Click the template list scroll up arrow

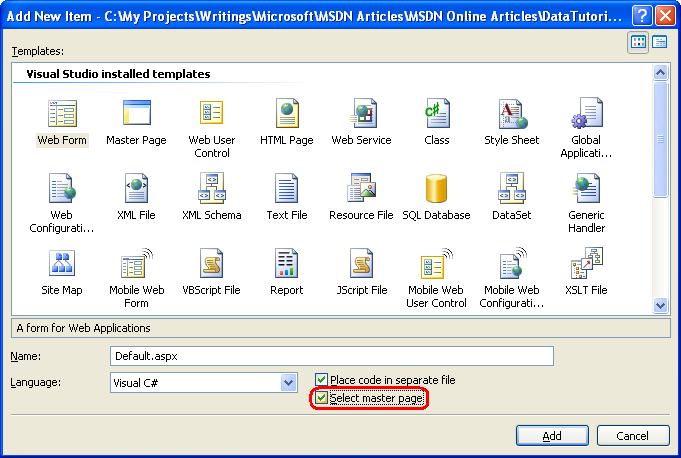click(660, 72)
